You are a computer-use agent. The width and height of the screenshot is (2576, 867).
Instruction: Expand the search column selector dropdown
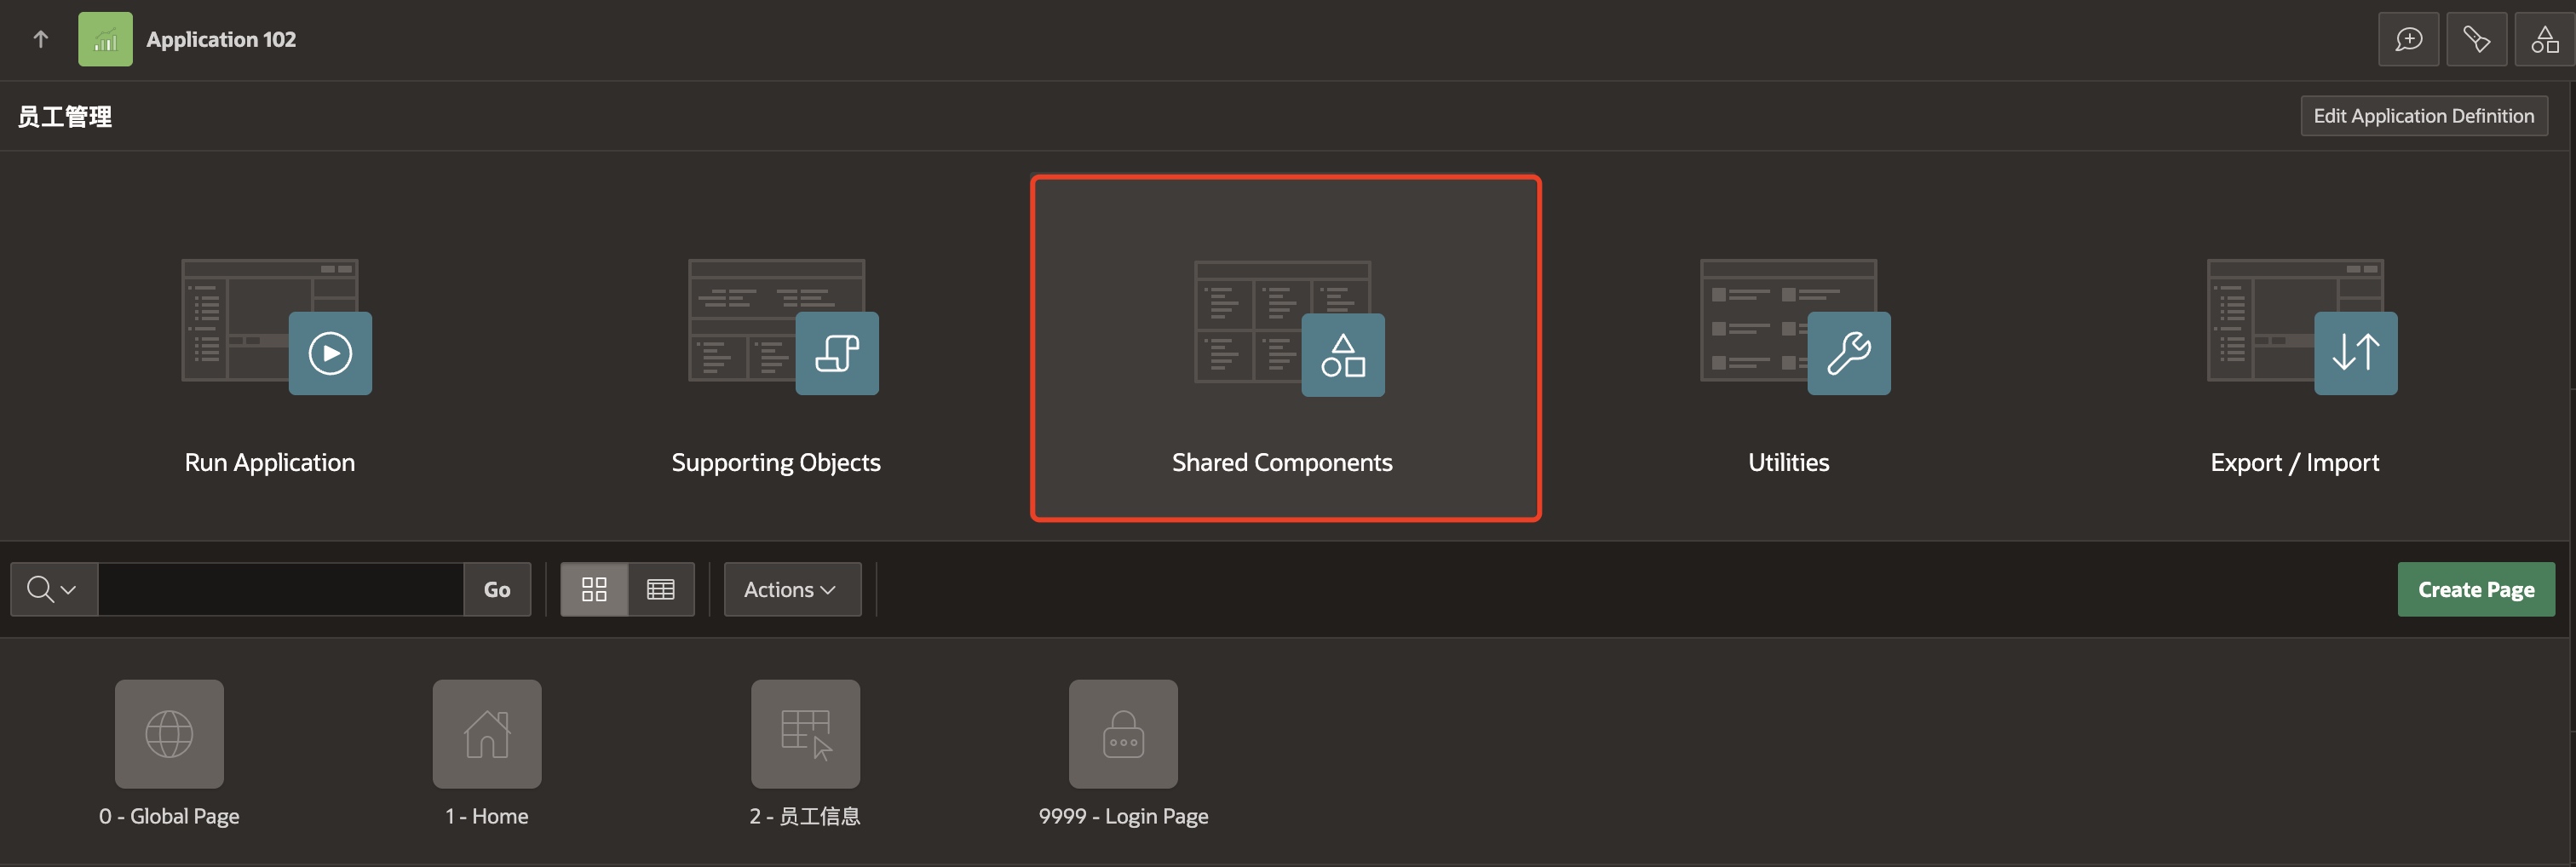(x=53, y=589)
